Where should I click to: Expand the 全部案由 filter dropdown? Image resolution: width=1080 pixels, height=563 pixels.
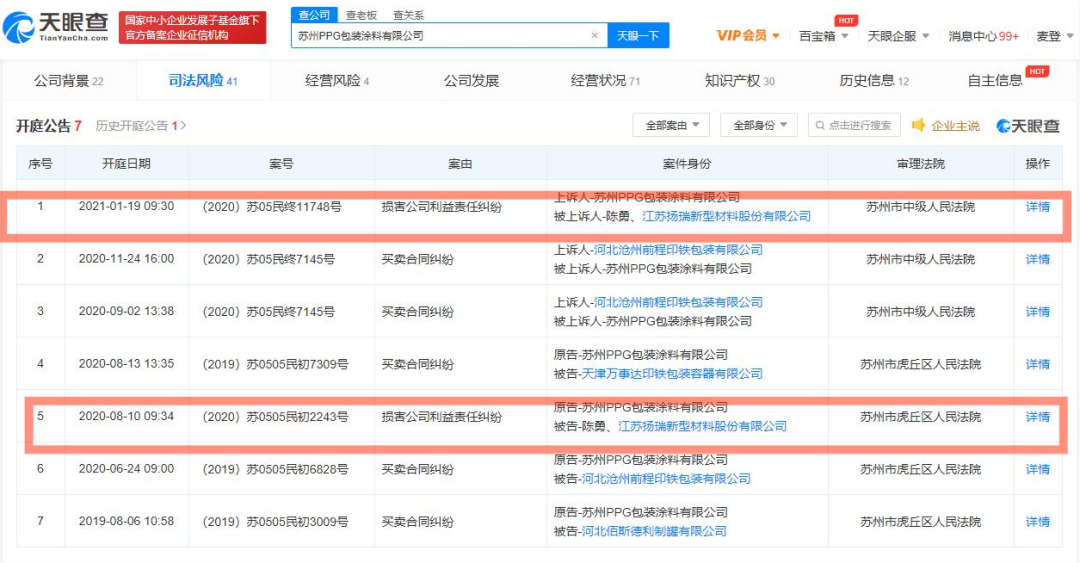tap(672, 125)
